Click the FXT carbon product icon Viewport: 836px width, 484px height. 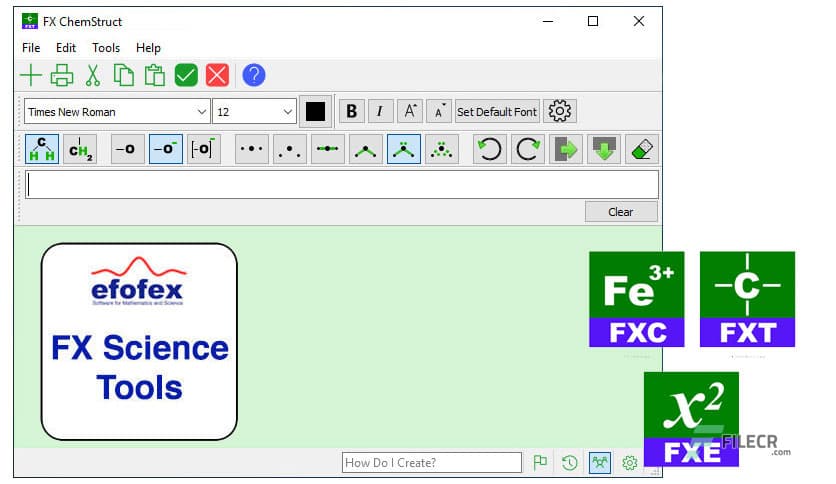tap(747, 299)
